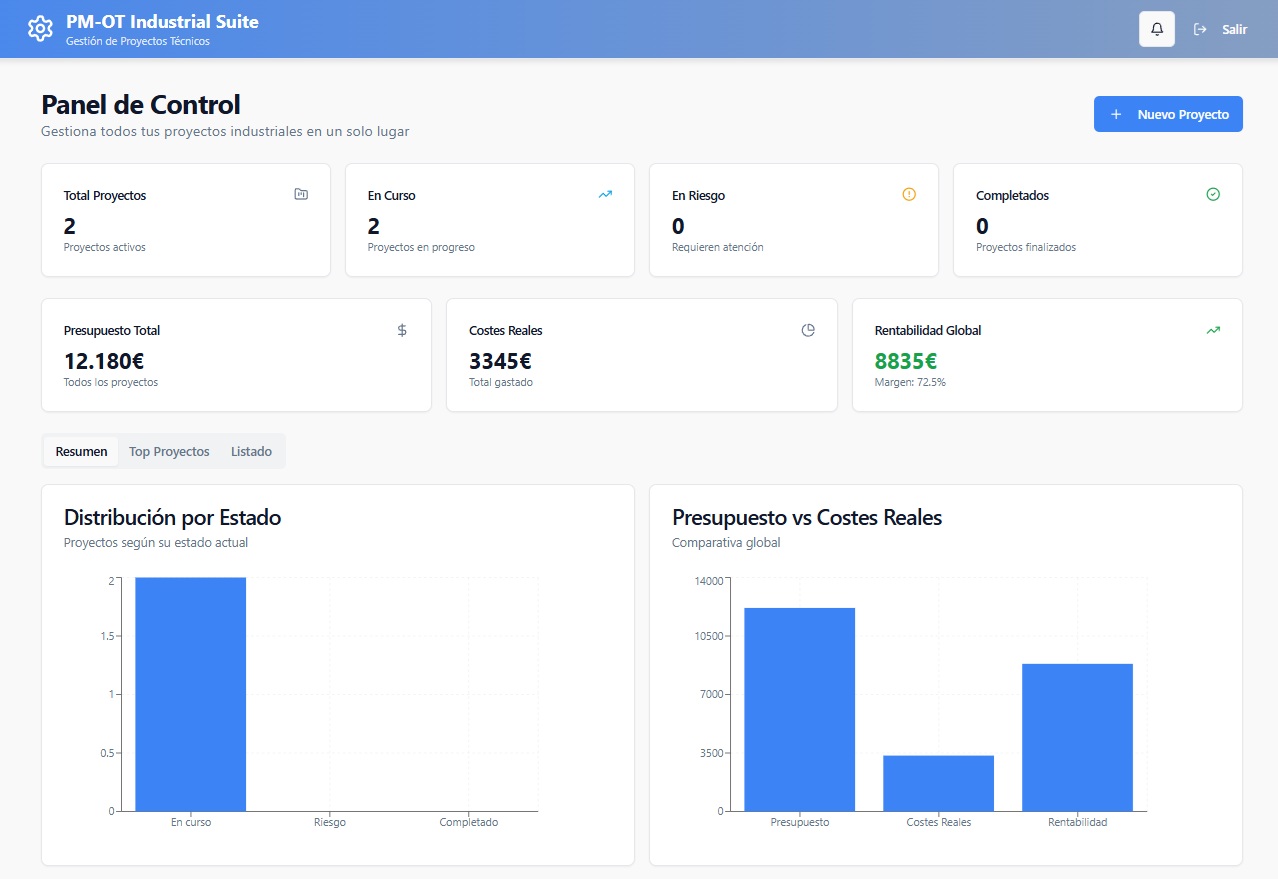The image size is (1278, 879).
Task: Click the green trend icon in Rentabilidad Global
Action: (x=1213, y=330)
